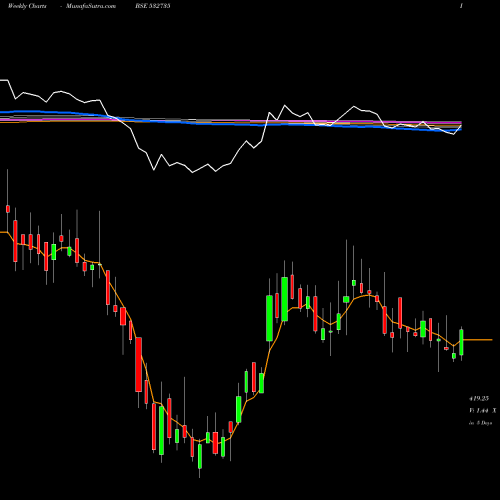This screenshot has height=500, width=500.
Task: Click the 'BSE 532735' stock code text
Action: [x=153, y=6]
